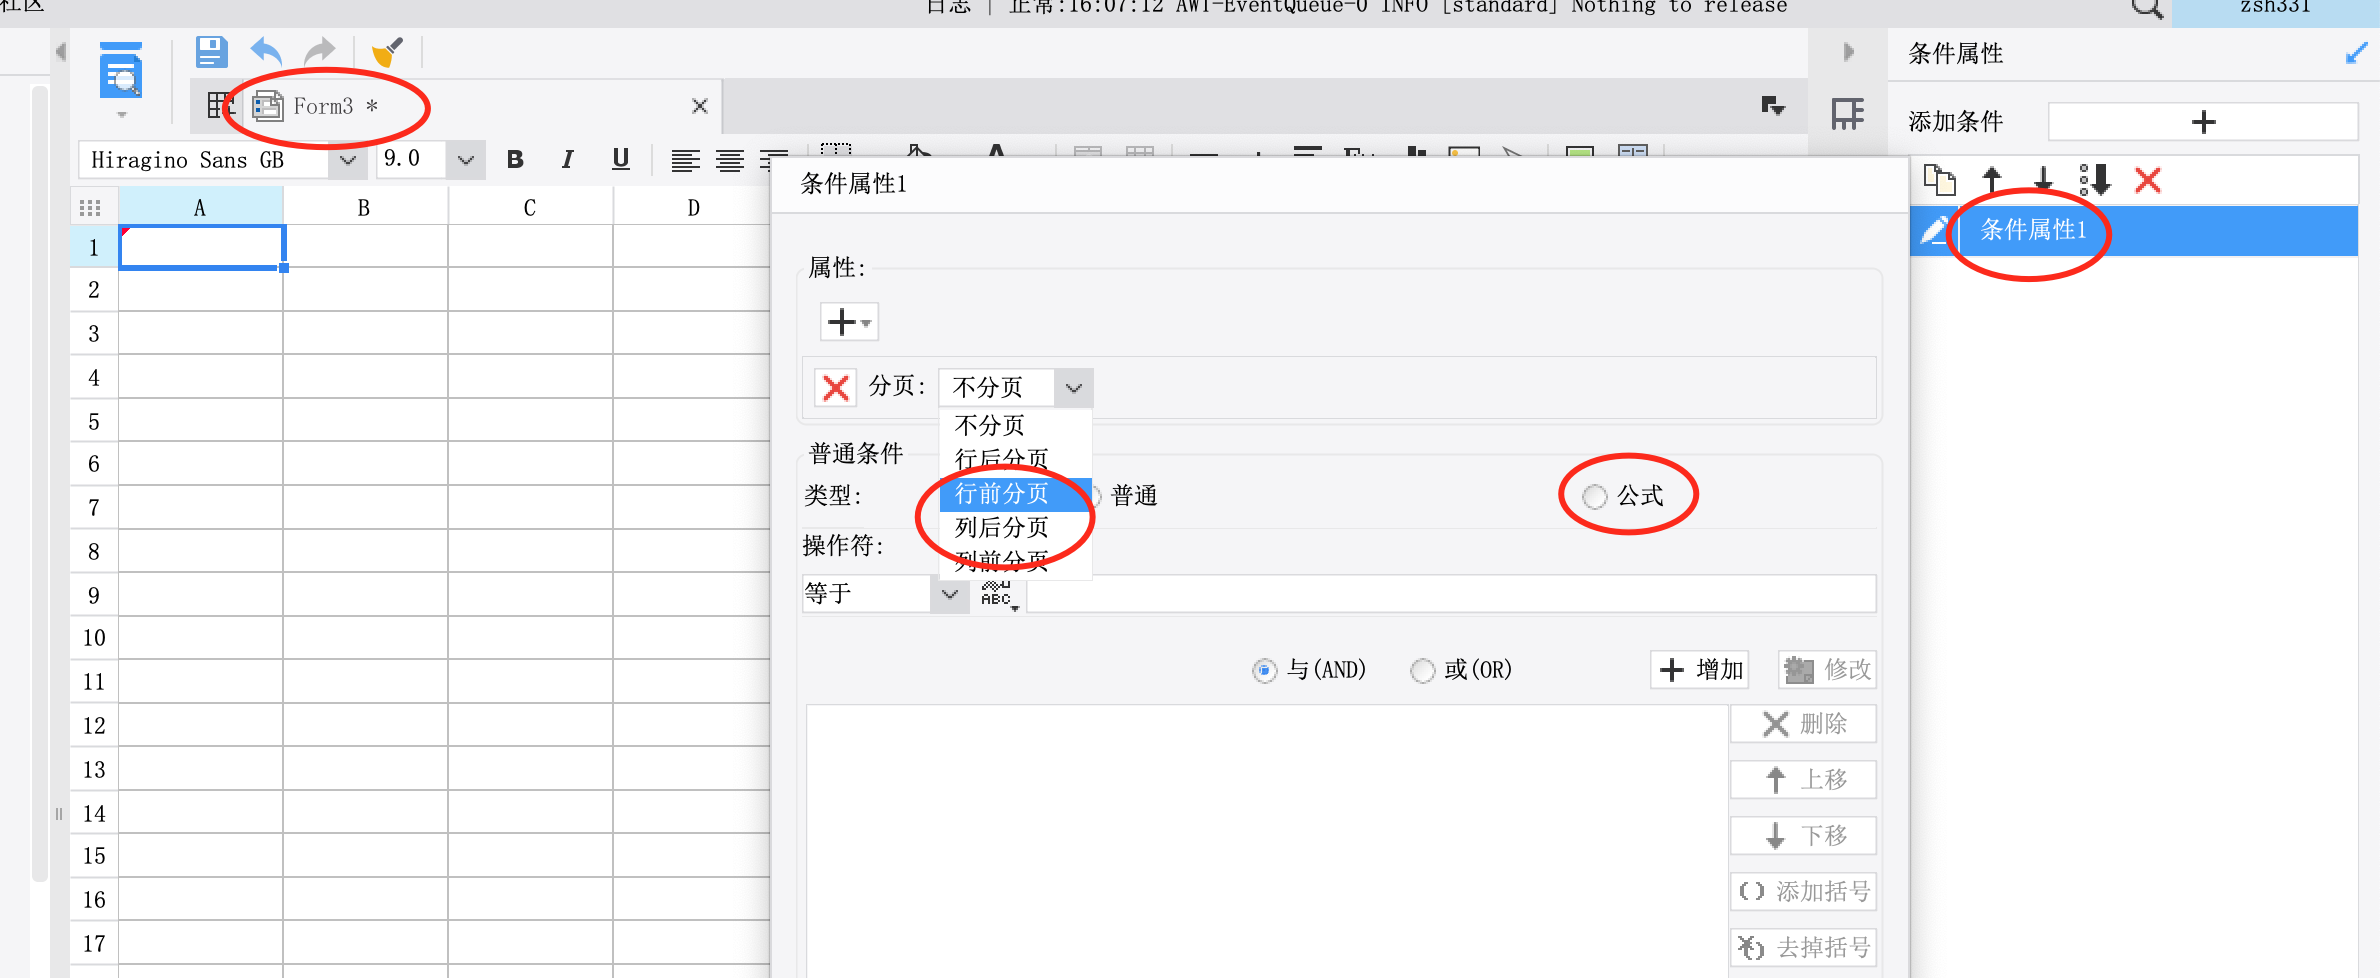Open the zsh331 user account
This screenshot has width=2380, height=978.
tap(2275, 8)
